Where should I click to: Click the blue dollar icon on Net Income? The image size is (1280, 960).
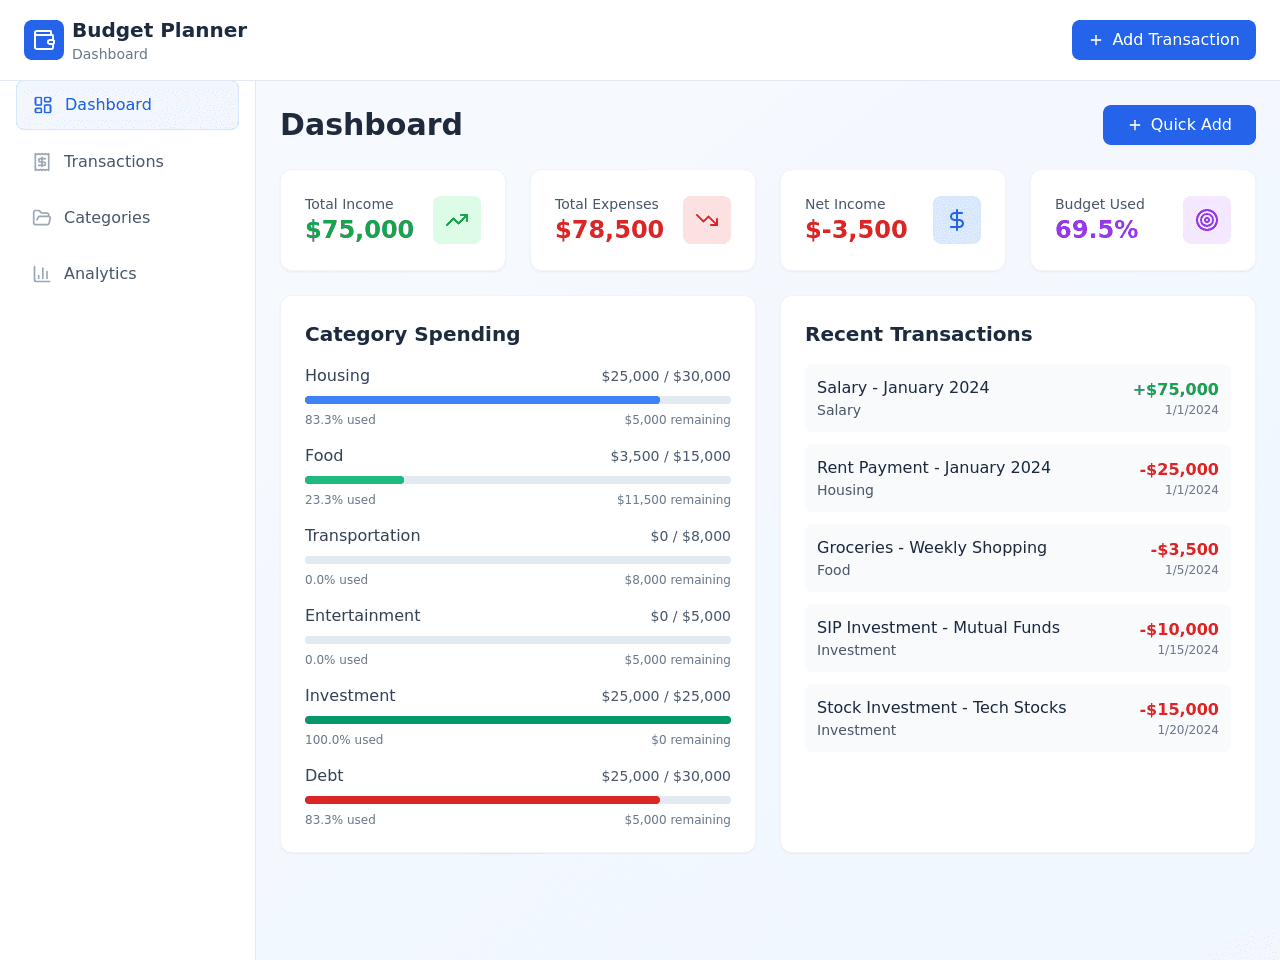[957, 220]
